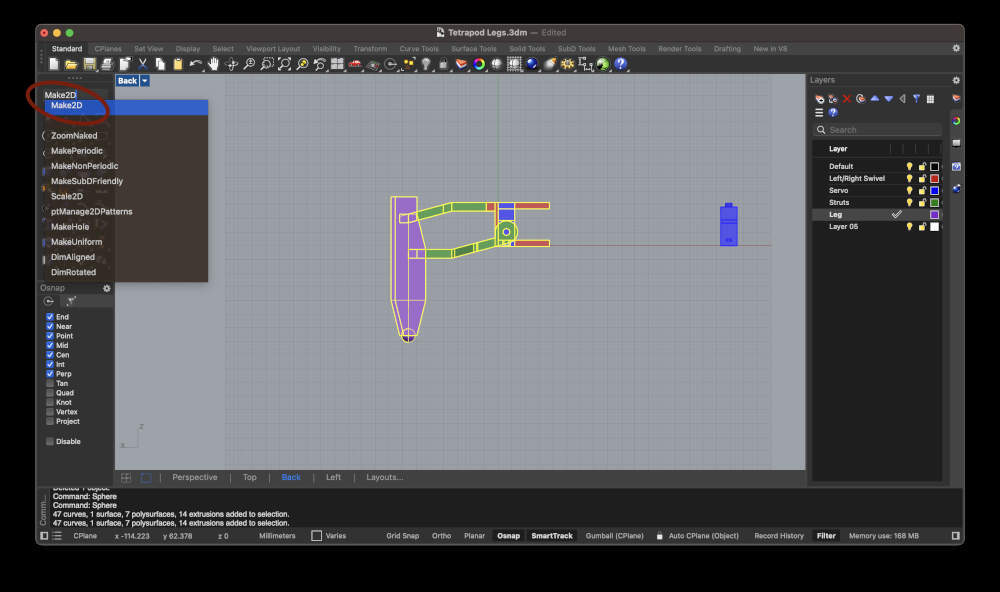Move layer up with the up triangle
The width and height of the screenshot is (1000, 592).
click(x=875, y=98)
